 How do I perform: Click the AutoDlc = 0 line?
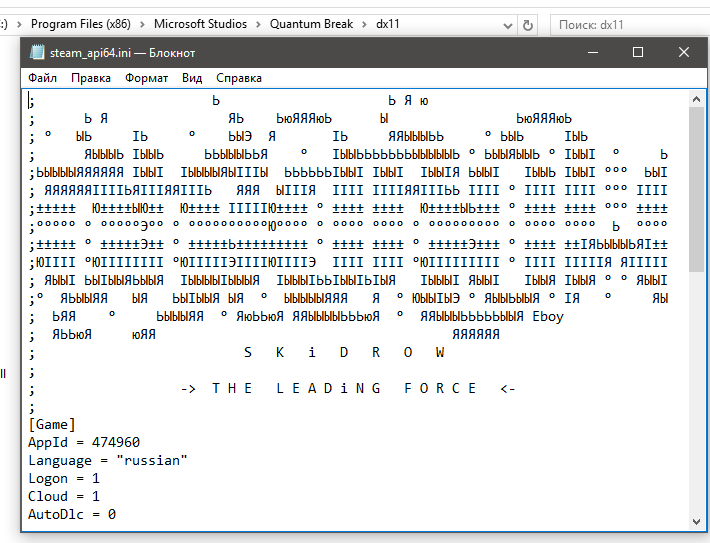click(x=72, y=514)
